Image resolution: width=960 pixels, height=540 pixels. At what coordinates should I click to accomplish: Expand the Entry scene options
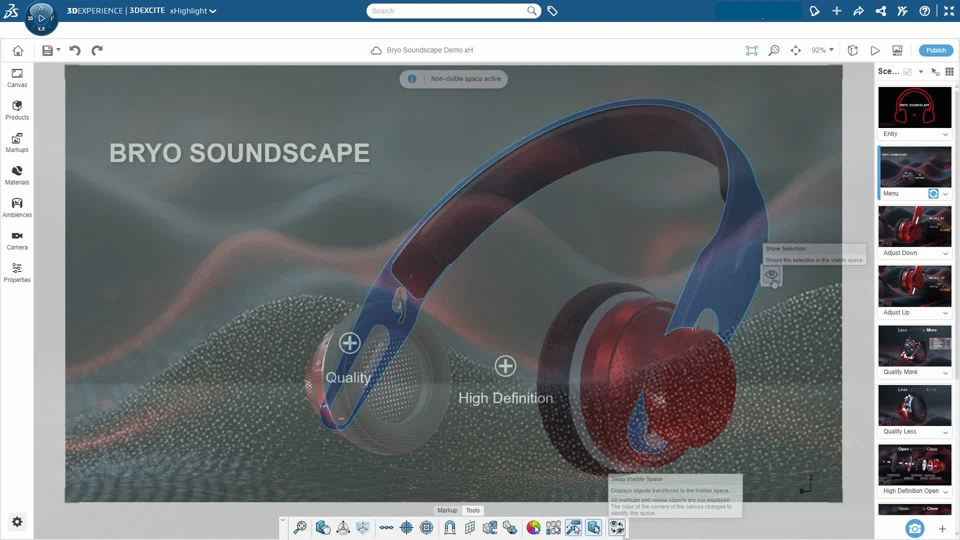tap(945, 134)
